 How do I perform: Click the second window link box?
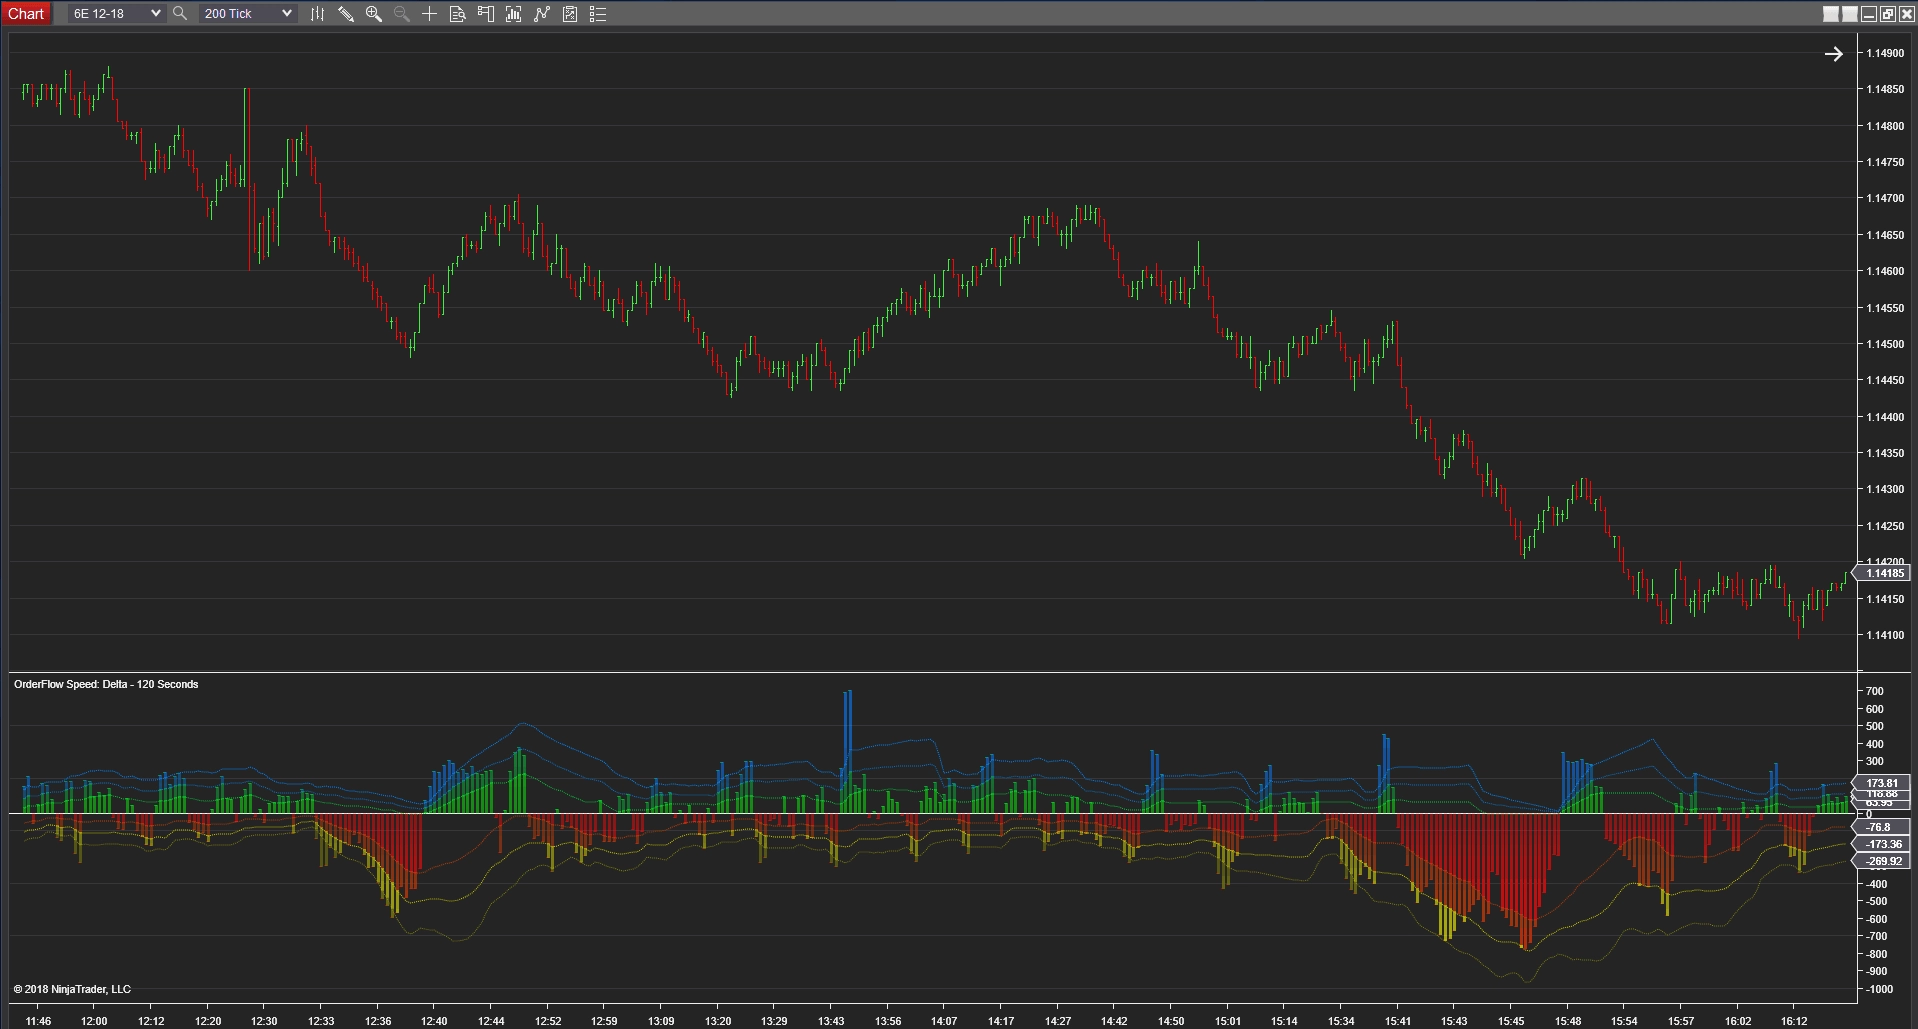[1850, 14]
